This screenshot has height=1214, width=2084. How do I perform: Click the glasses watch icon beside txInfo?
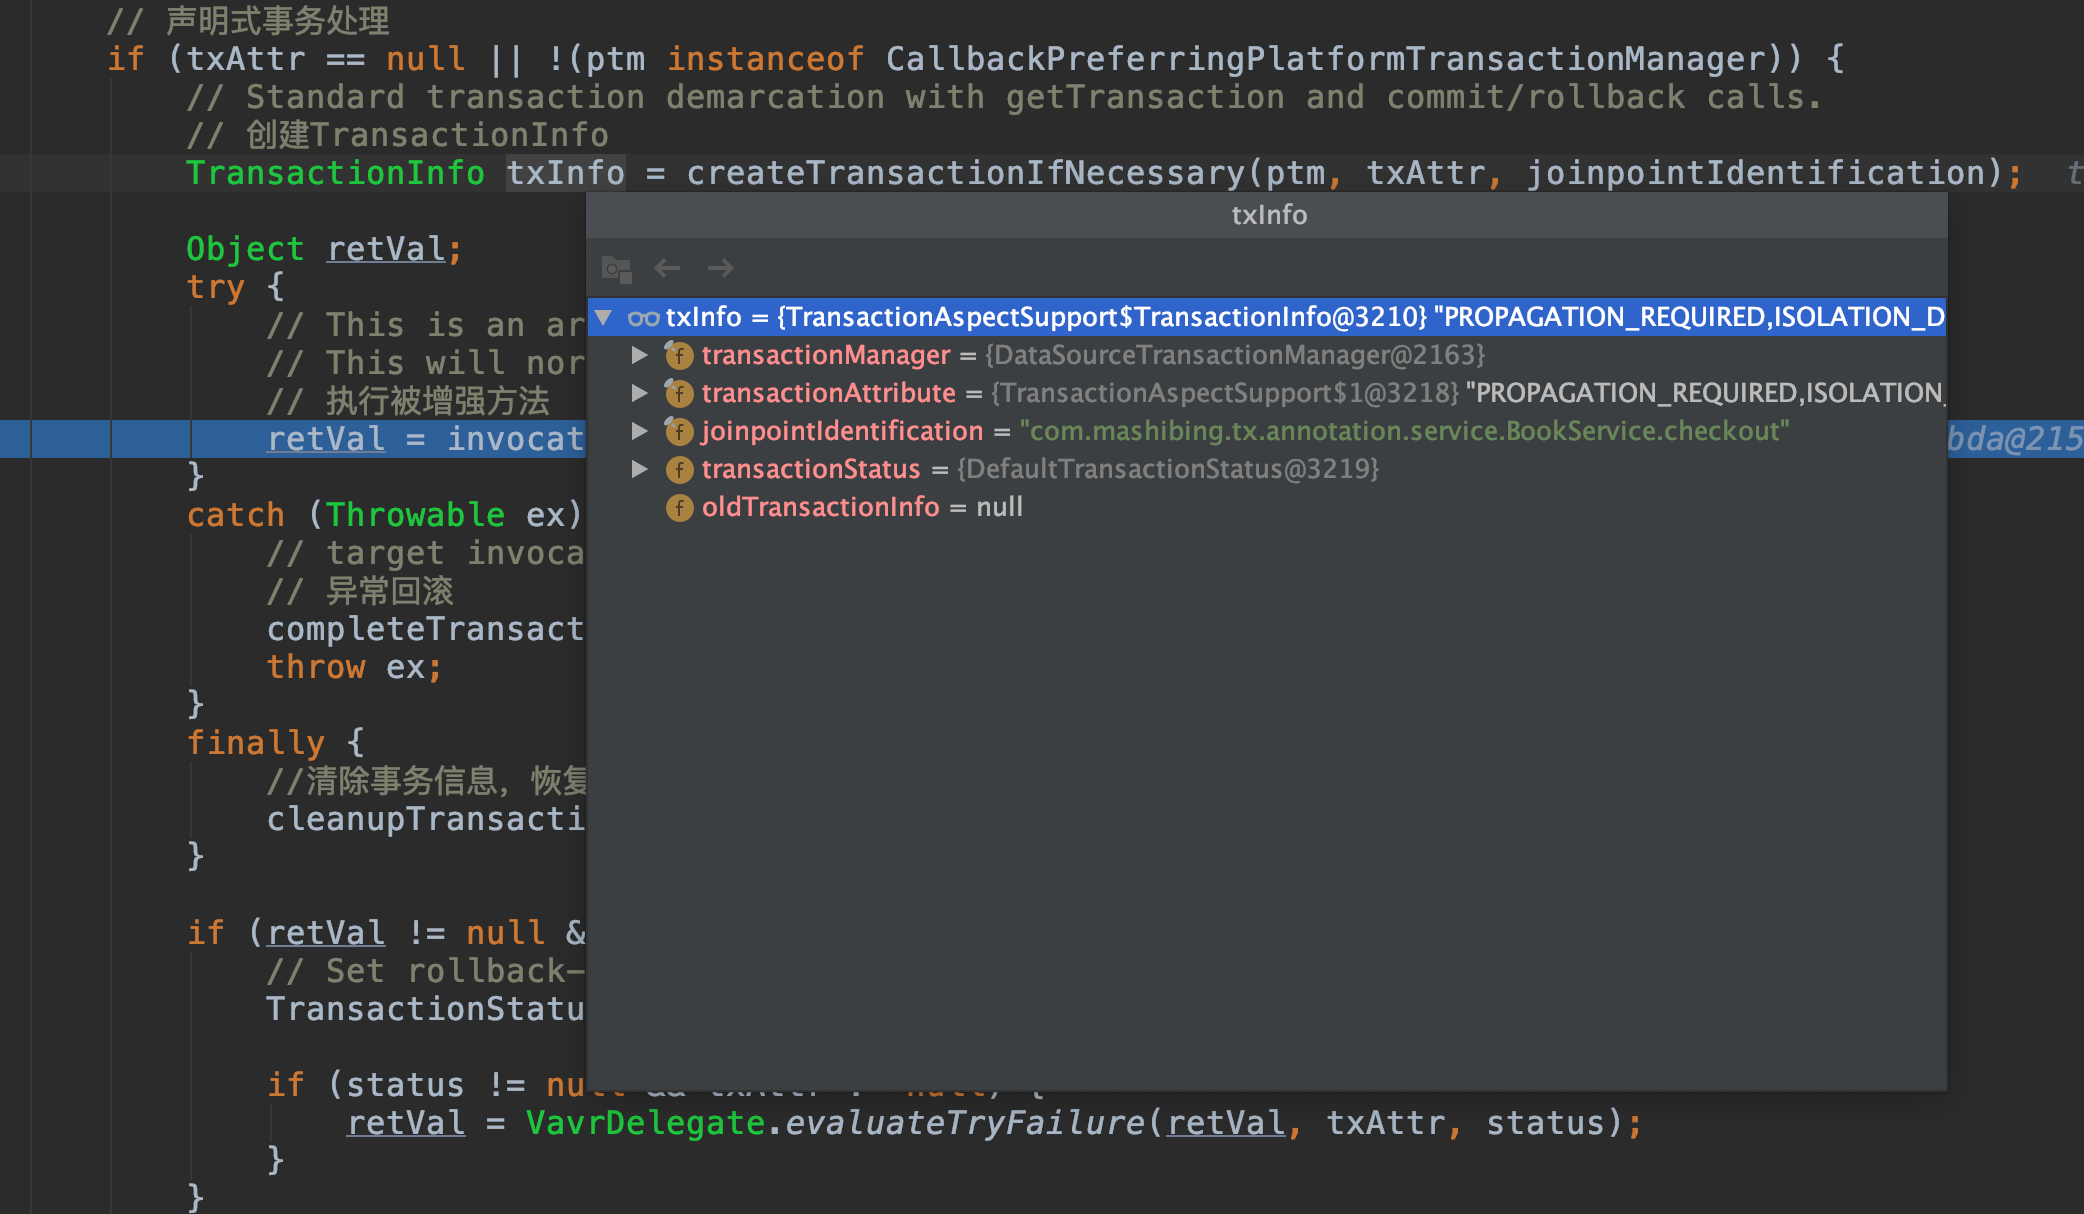643,318
